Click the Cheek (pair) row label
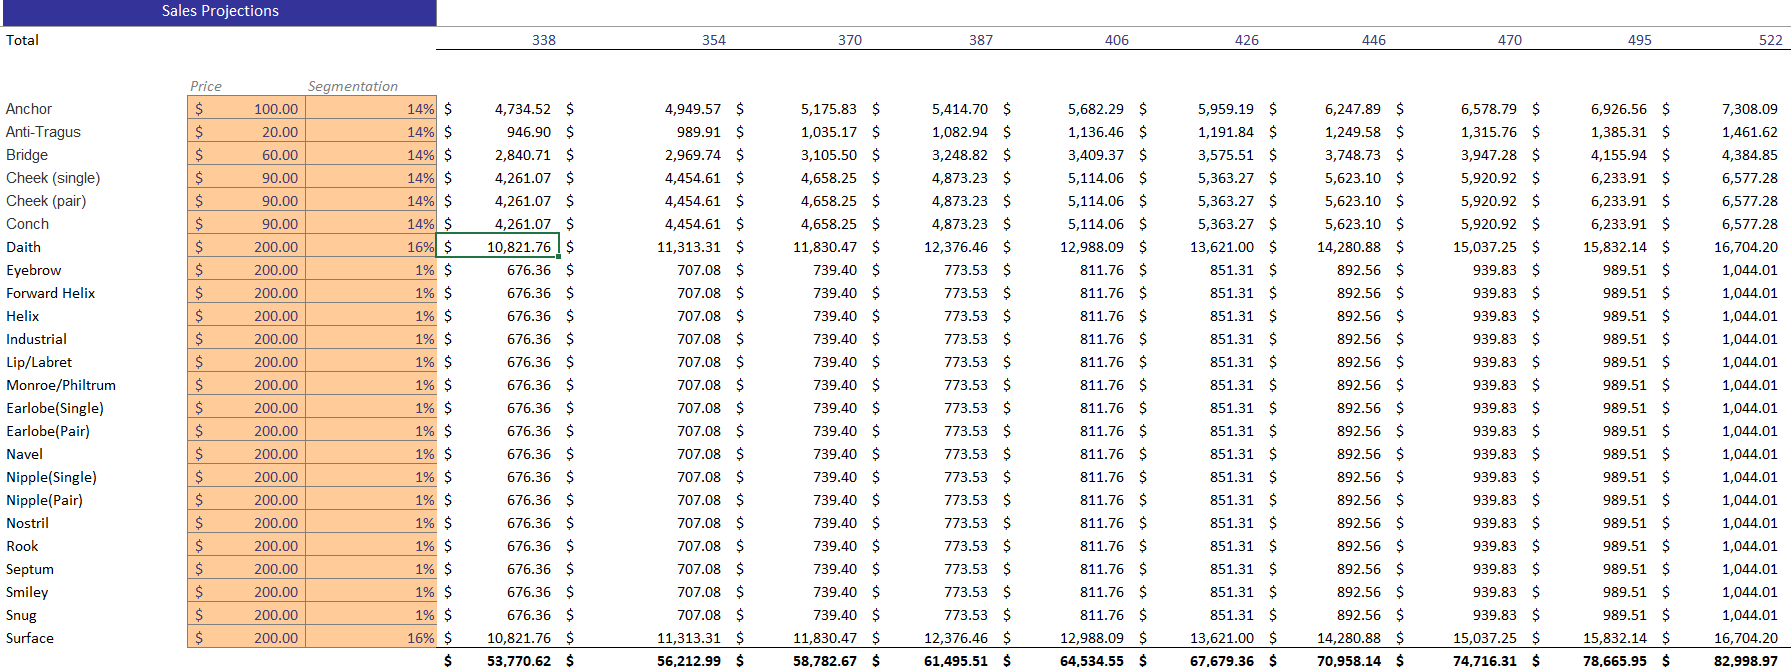 point(46,201)
